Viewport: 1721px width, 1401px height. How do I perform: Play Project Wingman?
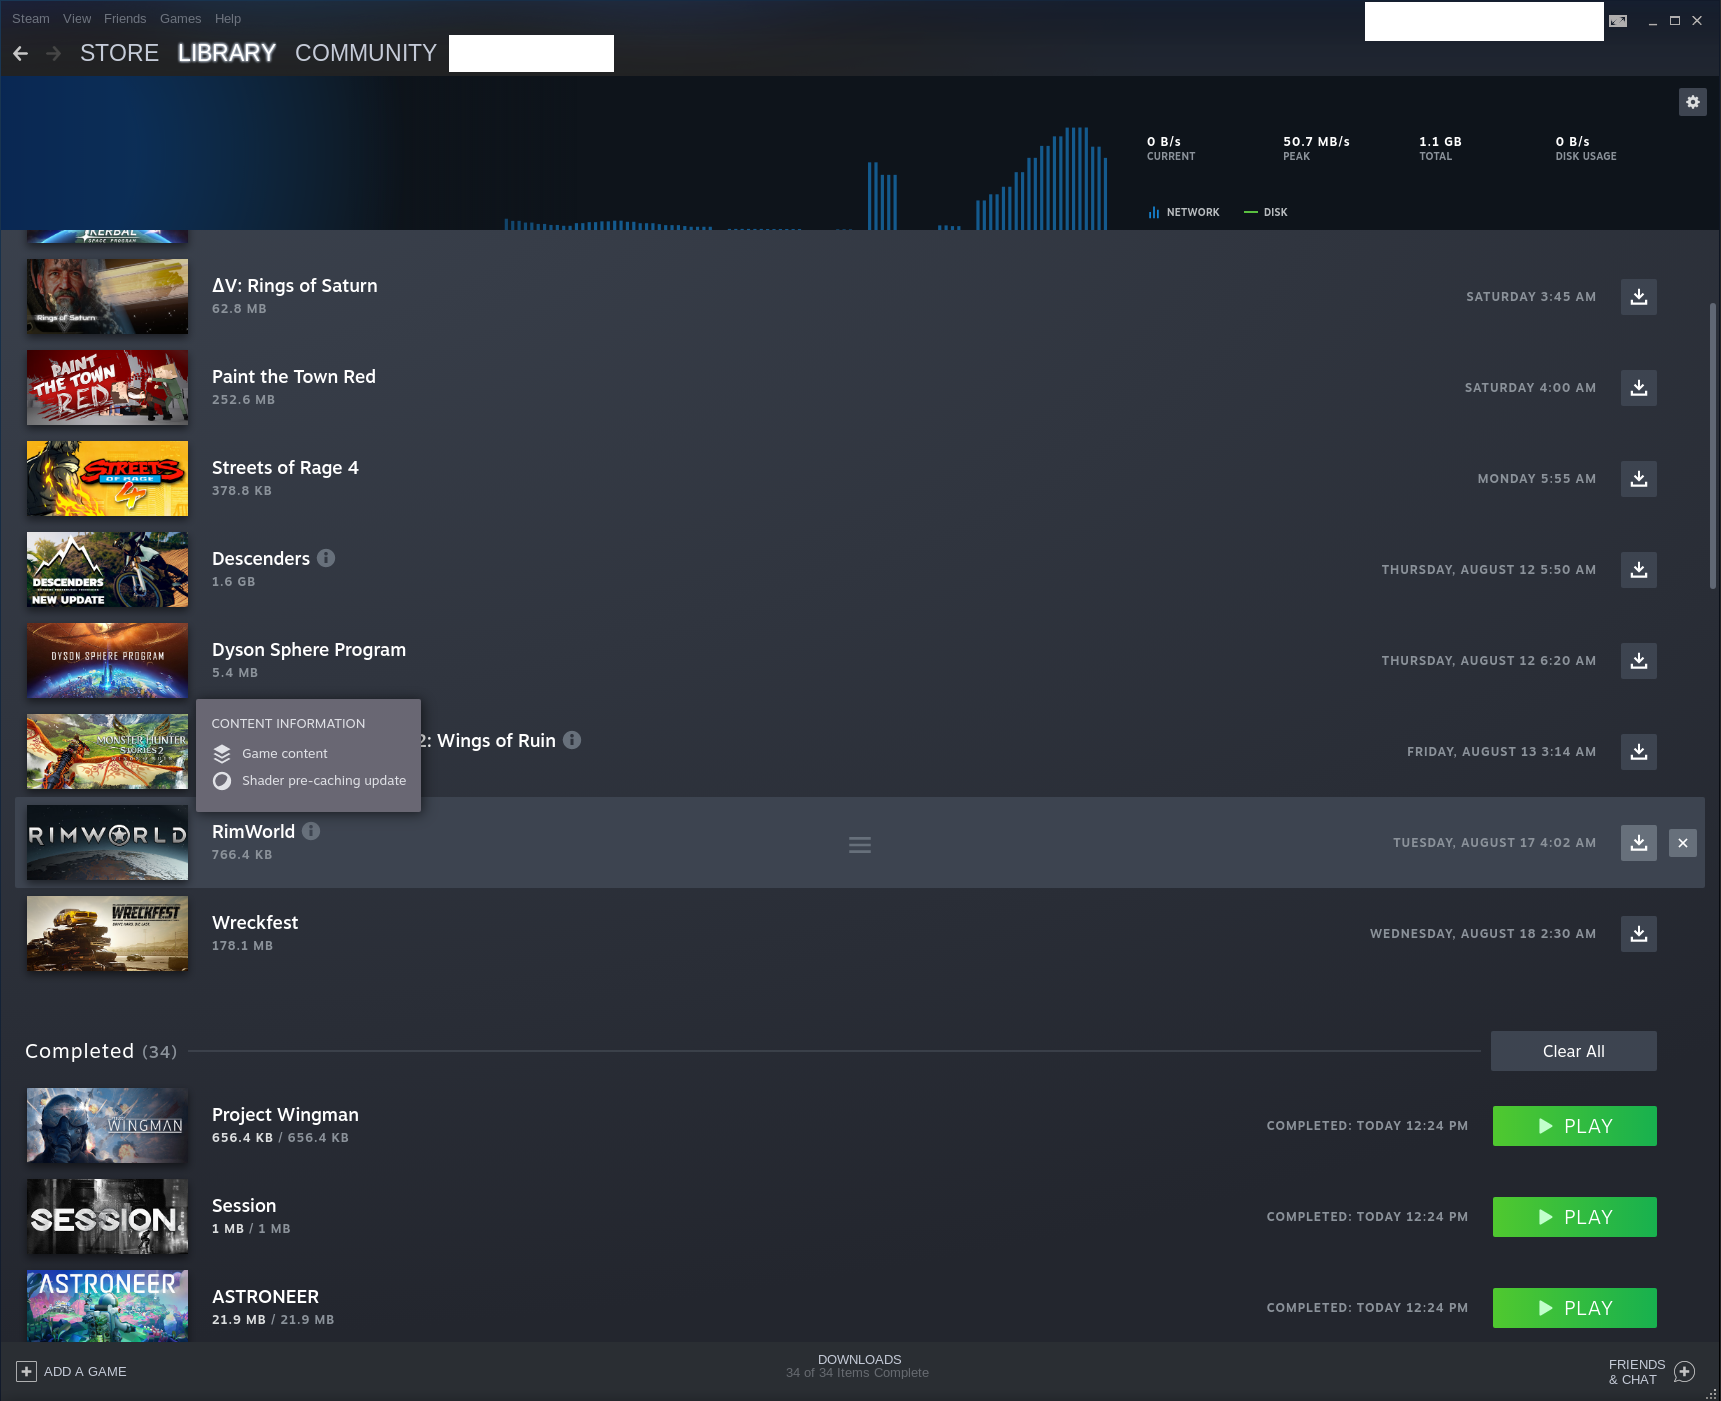tap(1575, 1126)
